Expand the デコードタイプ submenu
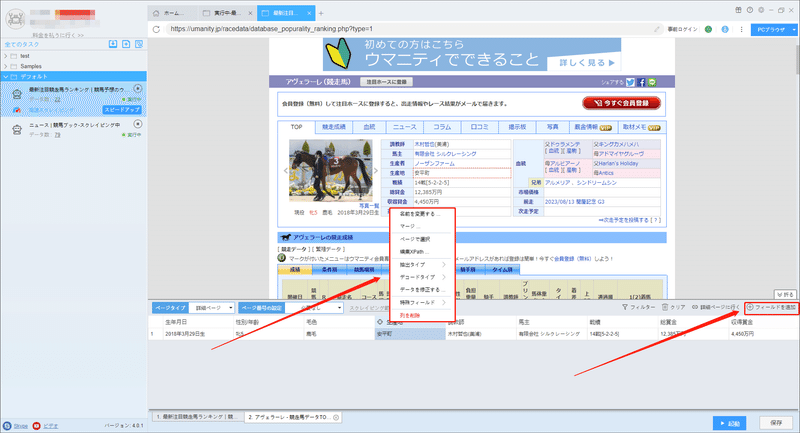The height and width of the screenshot is (433, 800). pyautogui.click(x=422, y=277)
